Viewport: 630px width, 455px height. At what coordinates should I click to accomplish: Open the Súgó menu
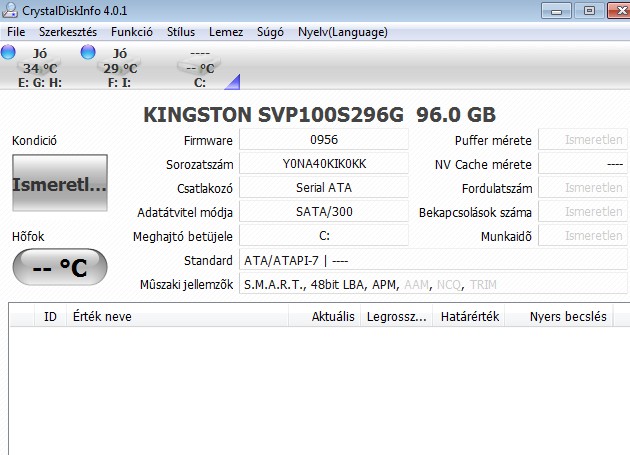point(270,32)
